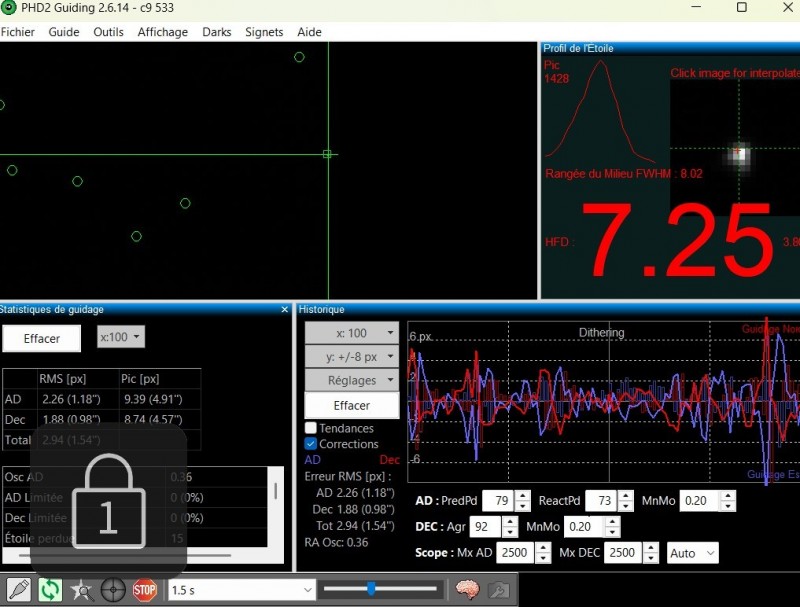800x607 pixels.
Task: Open advanced settings brain icon
Action: pyautogui.click(x=467, y=590)
